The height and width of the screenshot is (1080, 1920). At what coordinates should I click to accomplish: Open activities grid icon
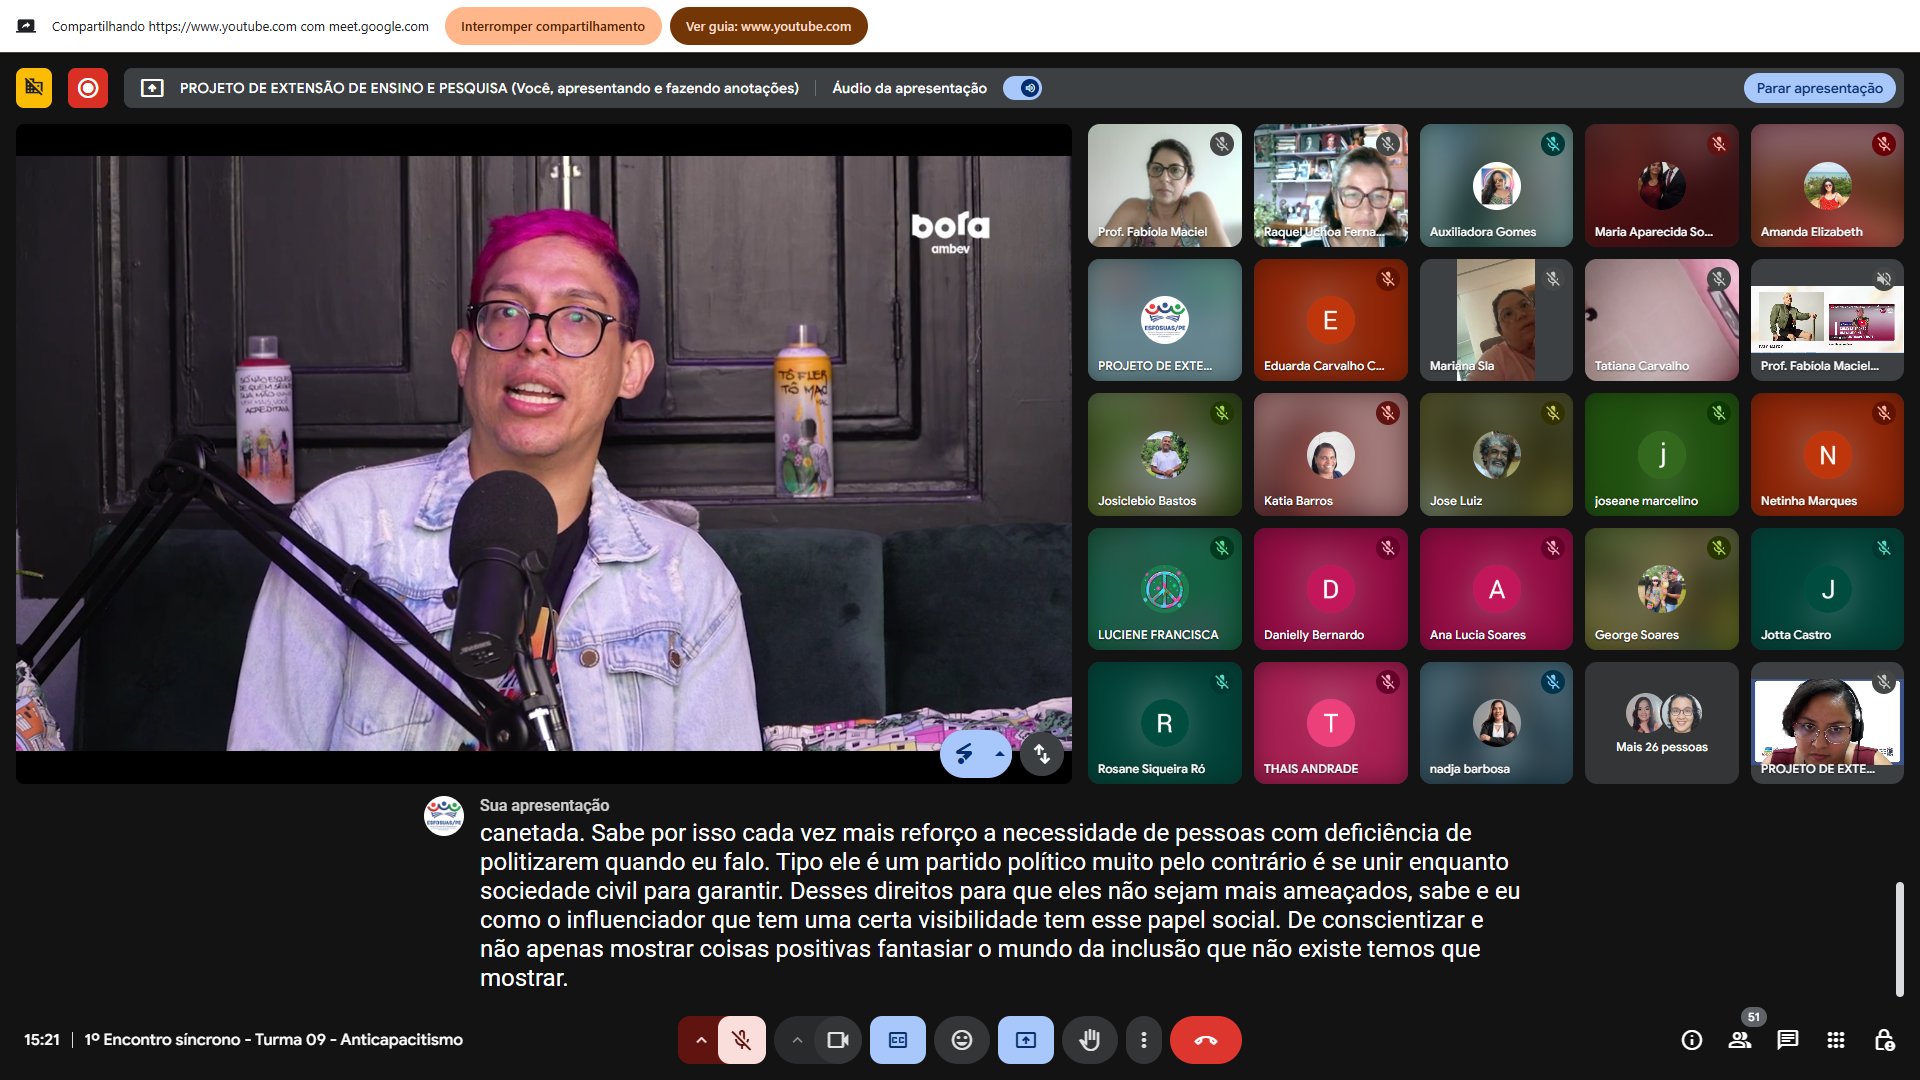[x=1835, y=1040]
